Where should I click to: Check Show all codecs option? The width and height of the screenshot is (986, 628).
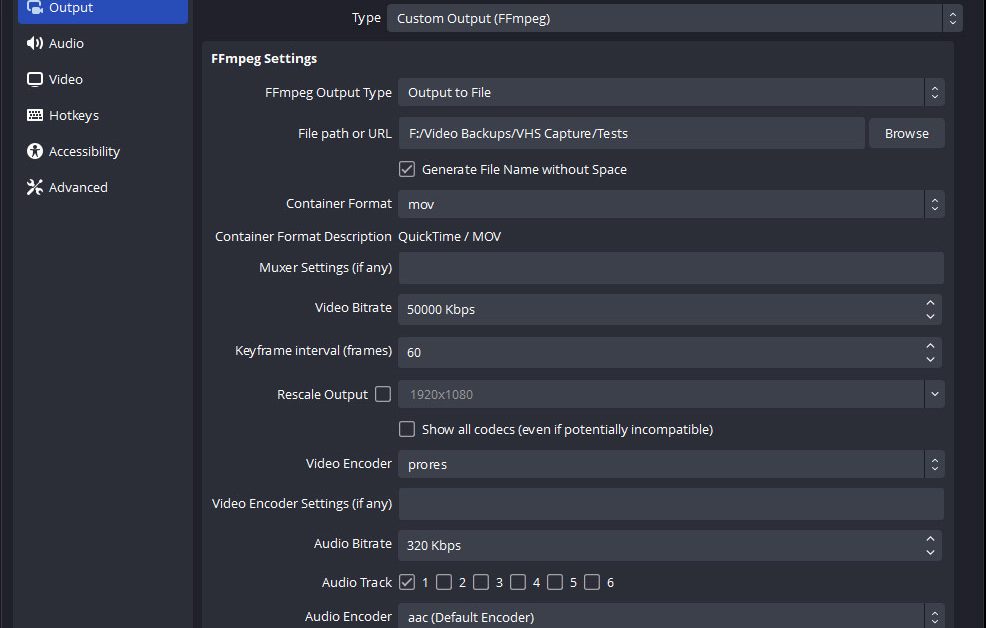(x=407, y=430)
